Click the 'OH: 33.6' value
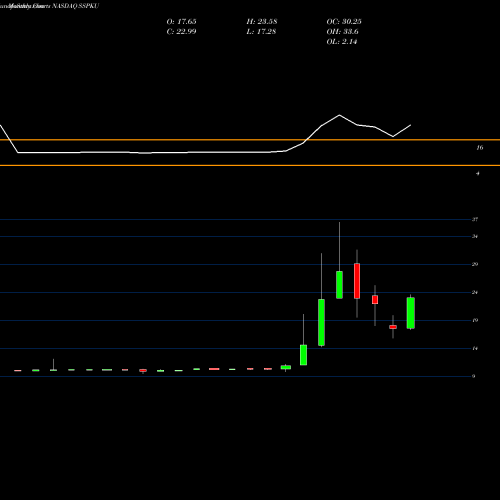Image resolution: width=500 pixels, height=500 pixels. click(342, 32)
